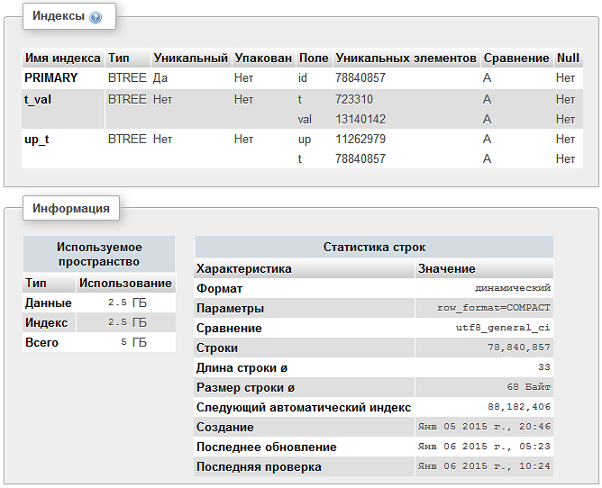Click the Имя индекса column header
The image size is (602, 488).
(63, 58)
